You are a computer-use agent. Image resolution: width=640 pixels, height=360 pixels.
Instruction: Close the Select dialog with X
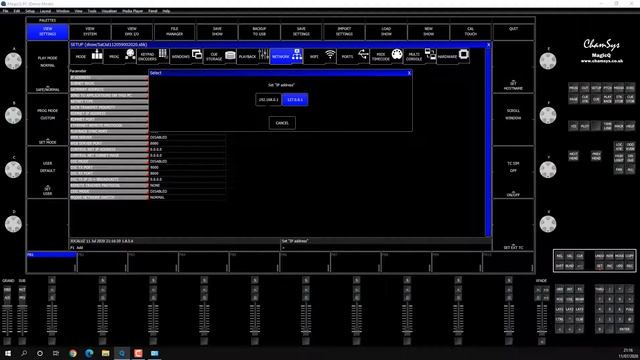coord(409,73)
